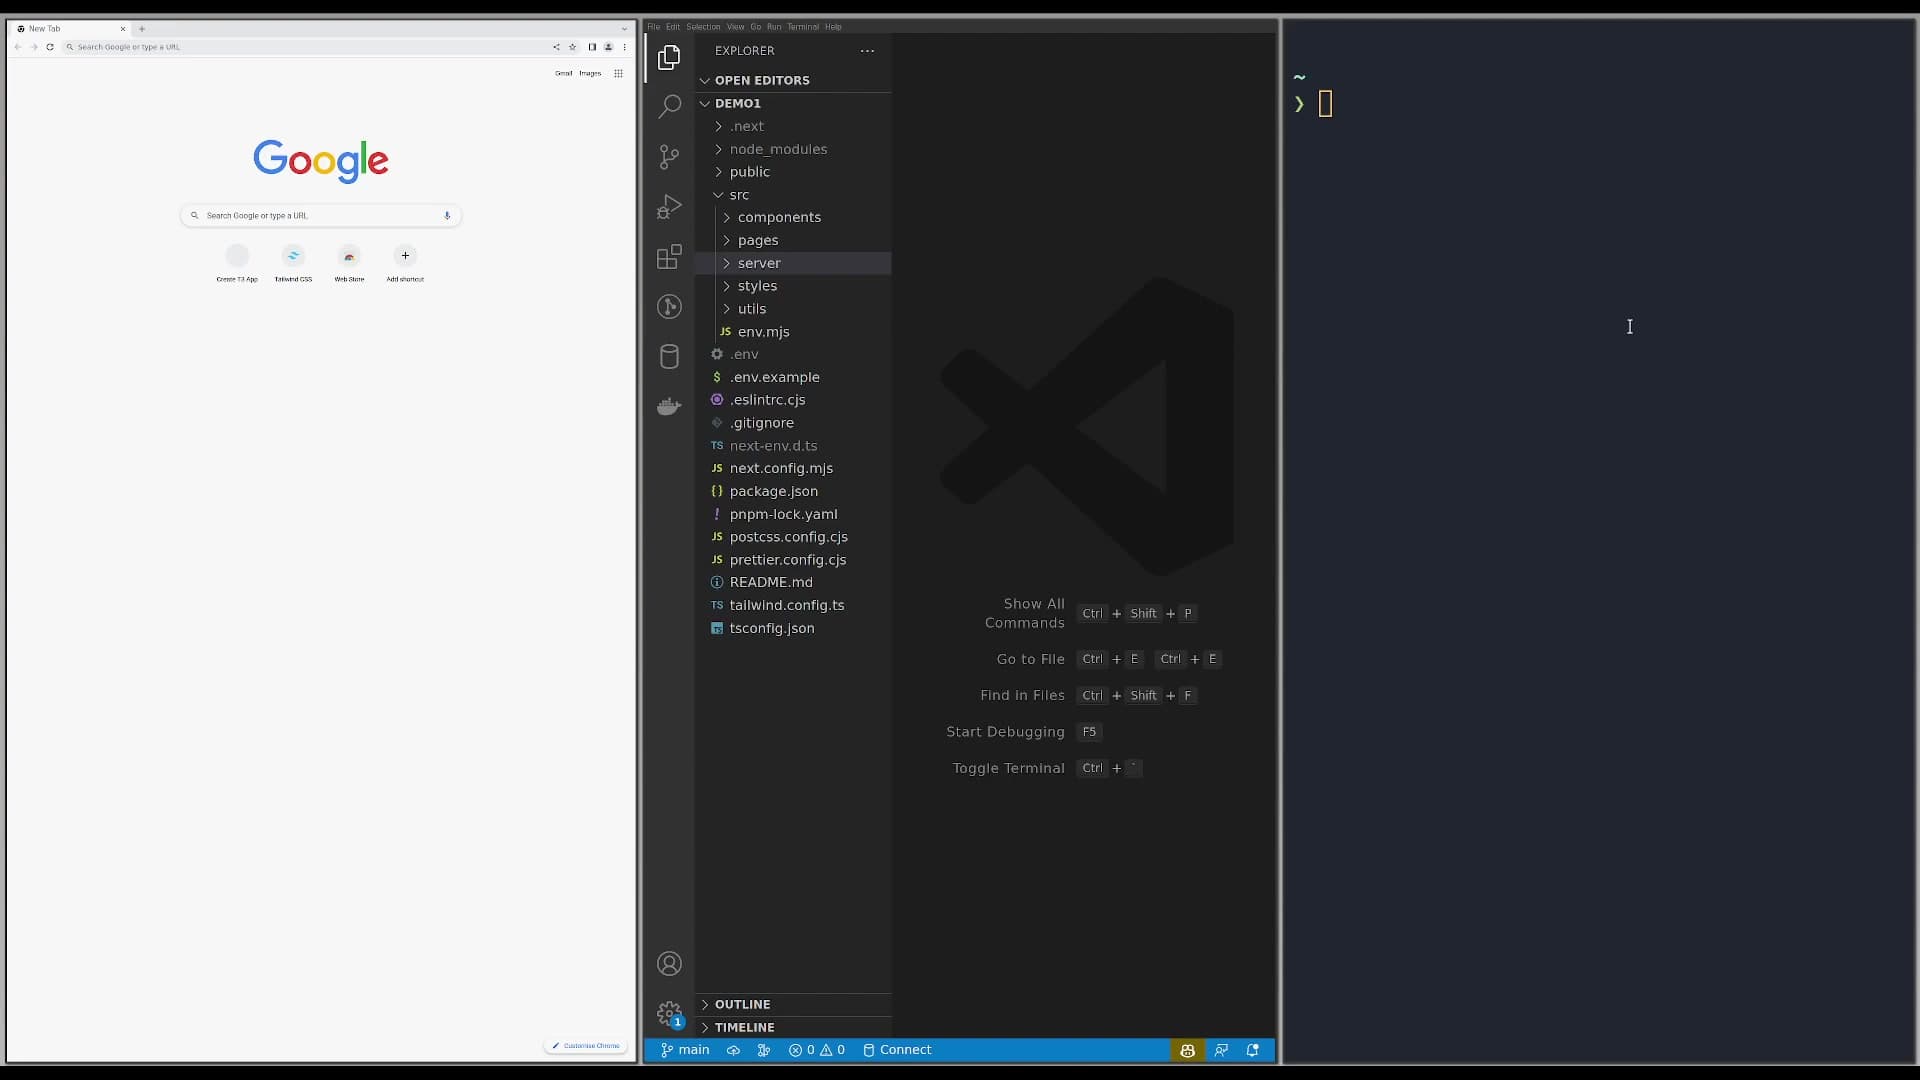Click the notifications bell in status bar
The height and width of the screenshot is (1080, 1920).
[1252, 1050]
